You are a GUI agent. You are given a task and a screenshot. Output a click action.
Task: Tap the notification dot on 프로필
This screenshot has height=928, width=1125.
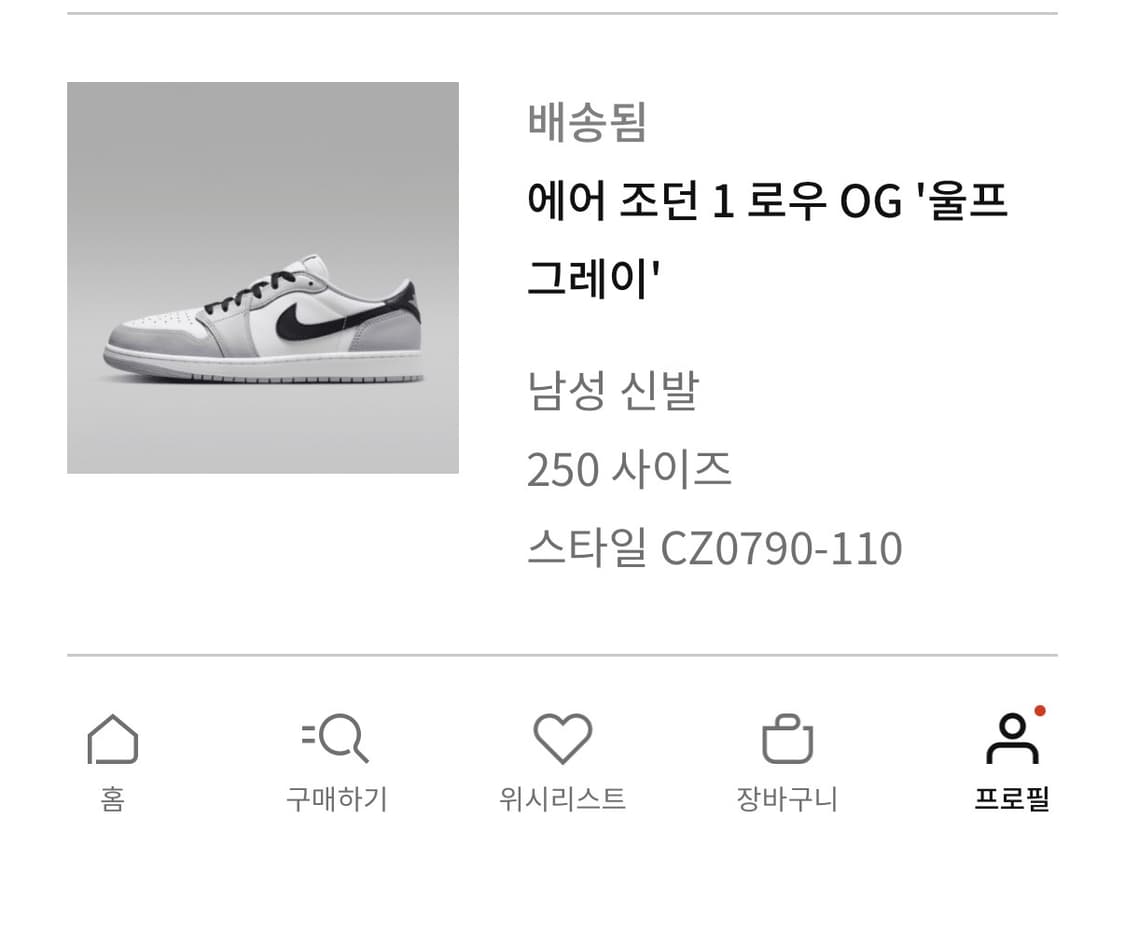click(1040, 711)
